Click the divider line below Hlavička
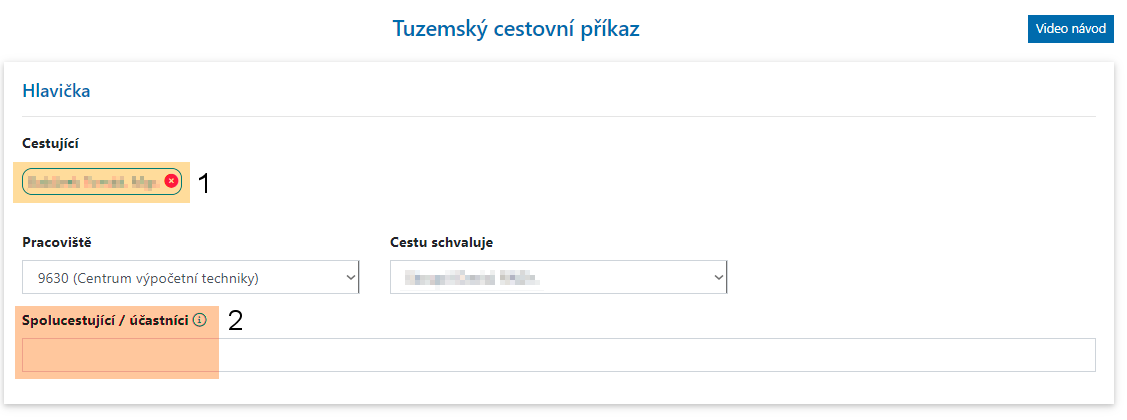Screen dimensions: 1127x420 tap(558, 116)
